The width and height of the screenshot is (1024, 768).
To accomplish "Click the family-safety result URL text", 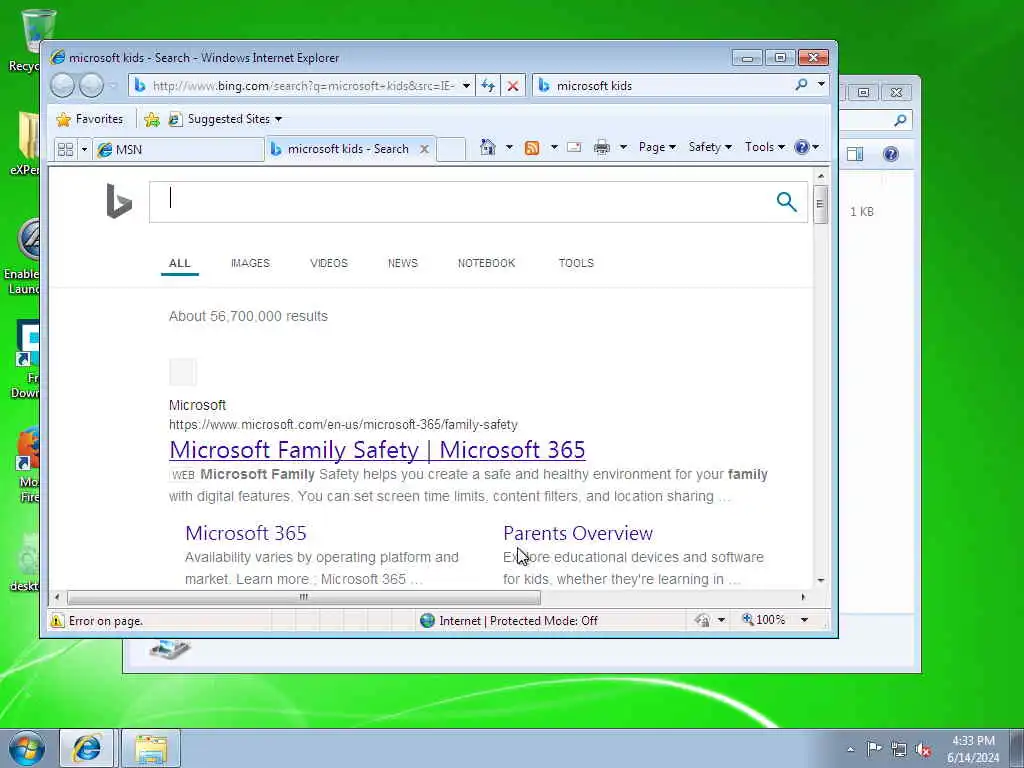I will tap(343, 424).
